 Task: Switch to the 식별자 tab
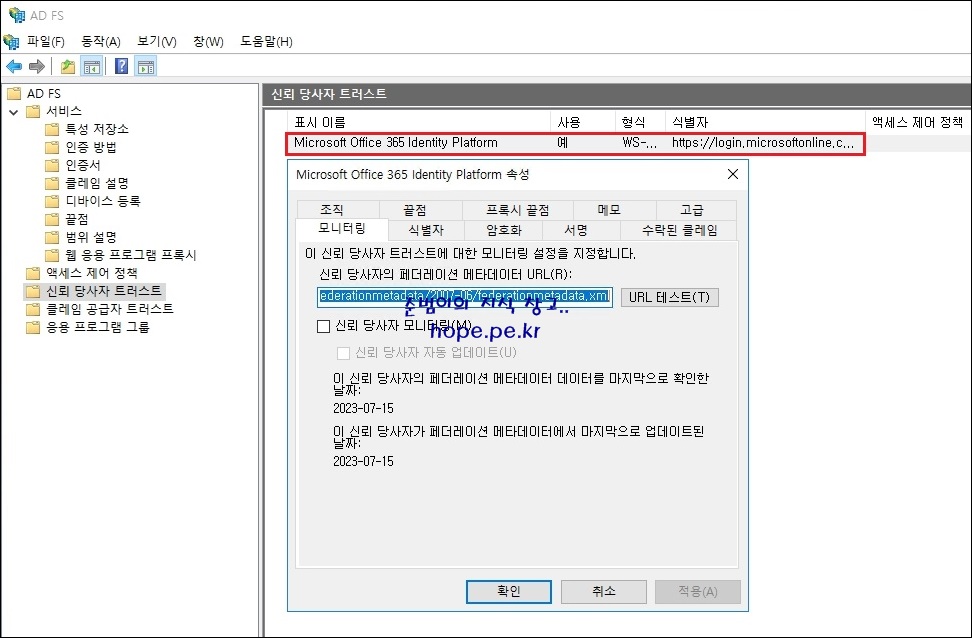(x=426, y=230)
